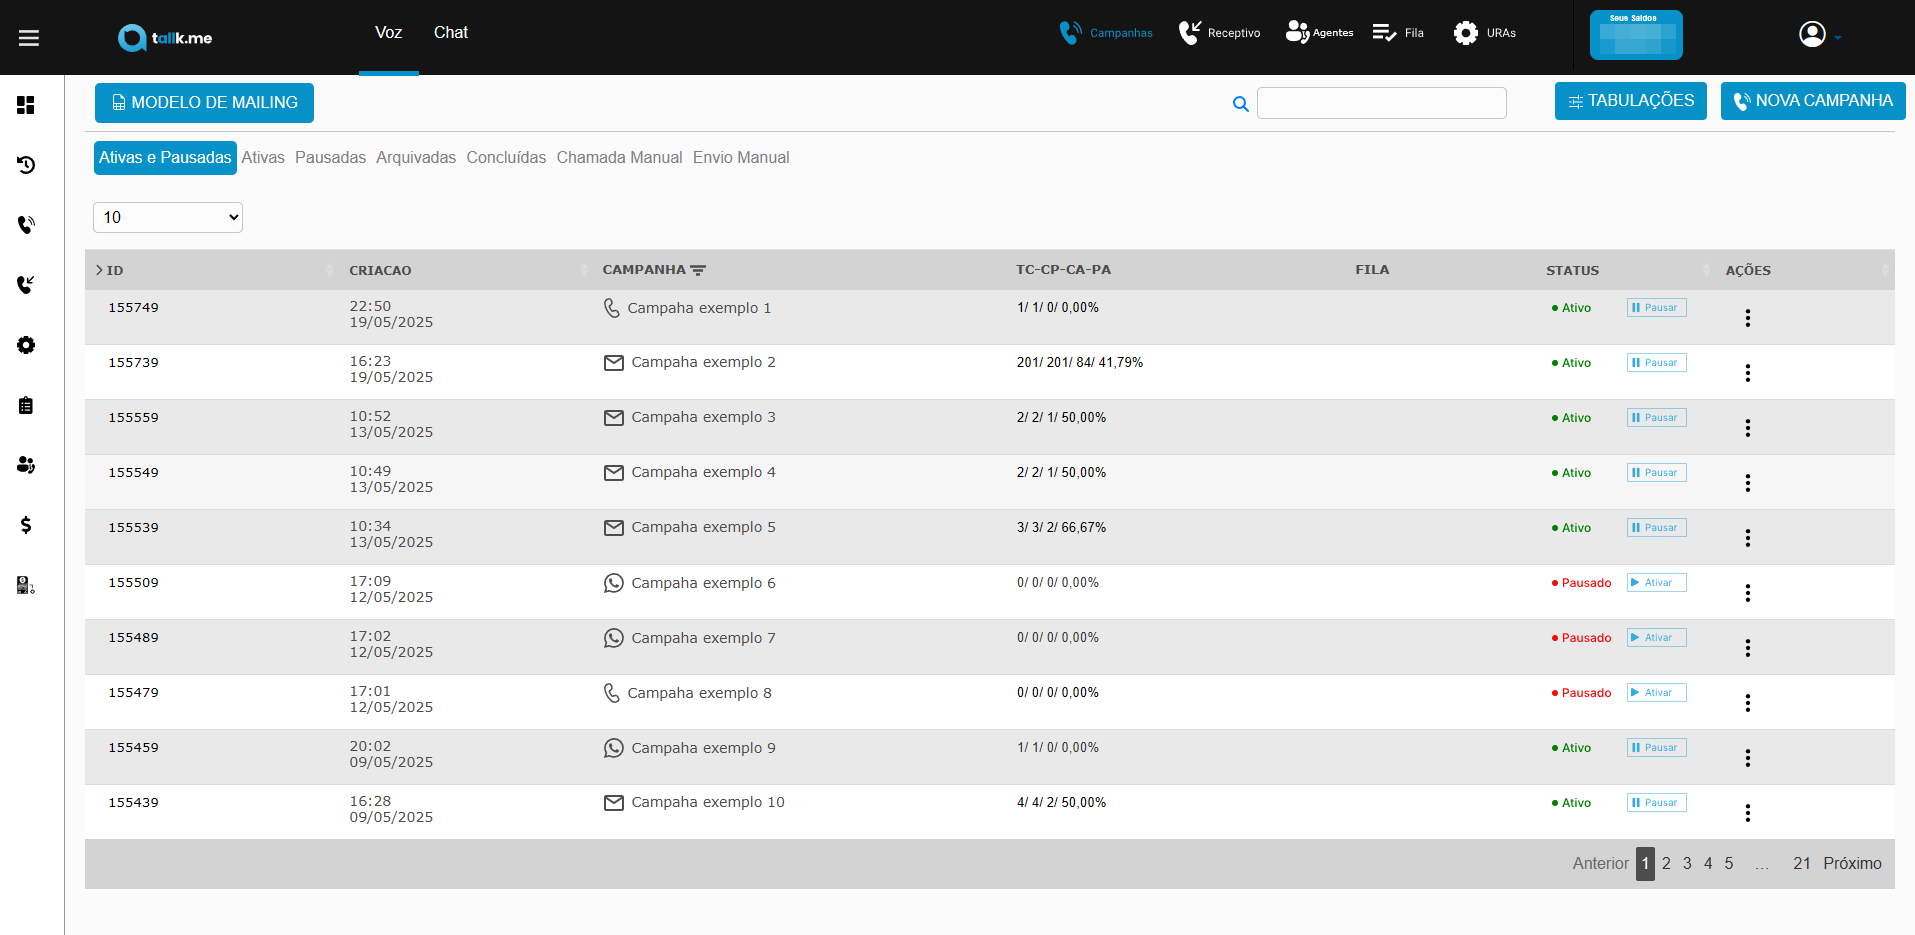1915x935 pixels.
Task: Open the CAMPANHA column filter
Action: 698,270
